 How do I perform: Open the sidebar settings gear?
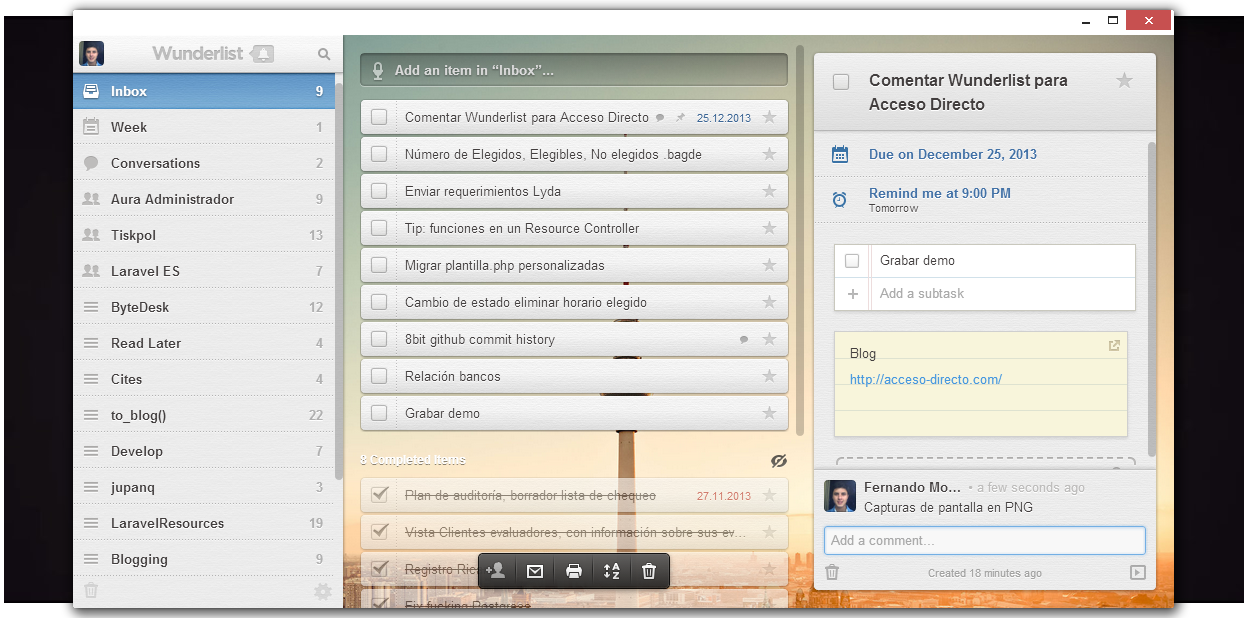click(x=322, y=592)
